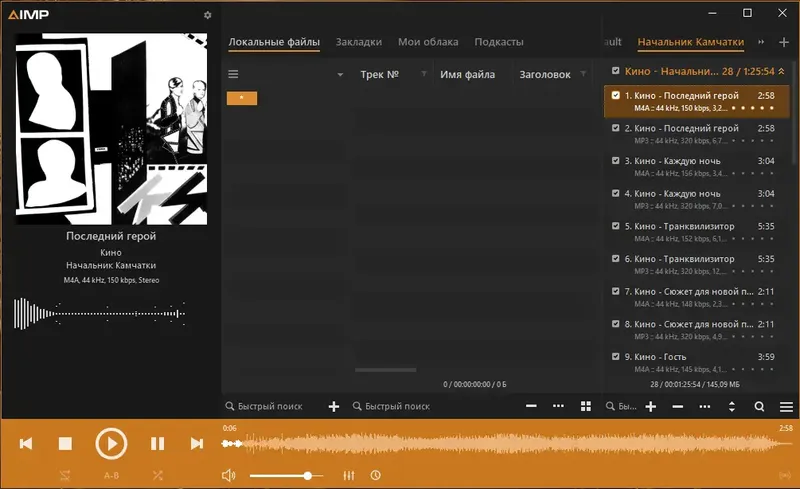Adjust the volume slider
Viewport: 800px width, 489px height.
click(x=286, y=476)
